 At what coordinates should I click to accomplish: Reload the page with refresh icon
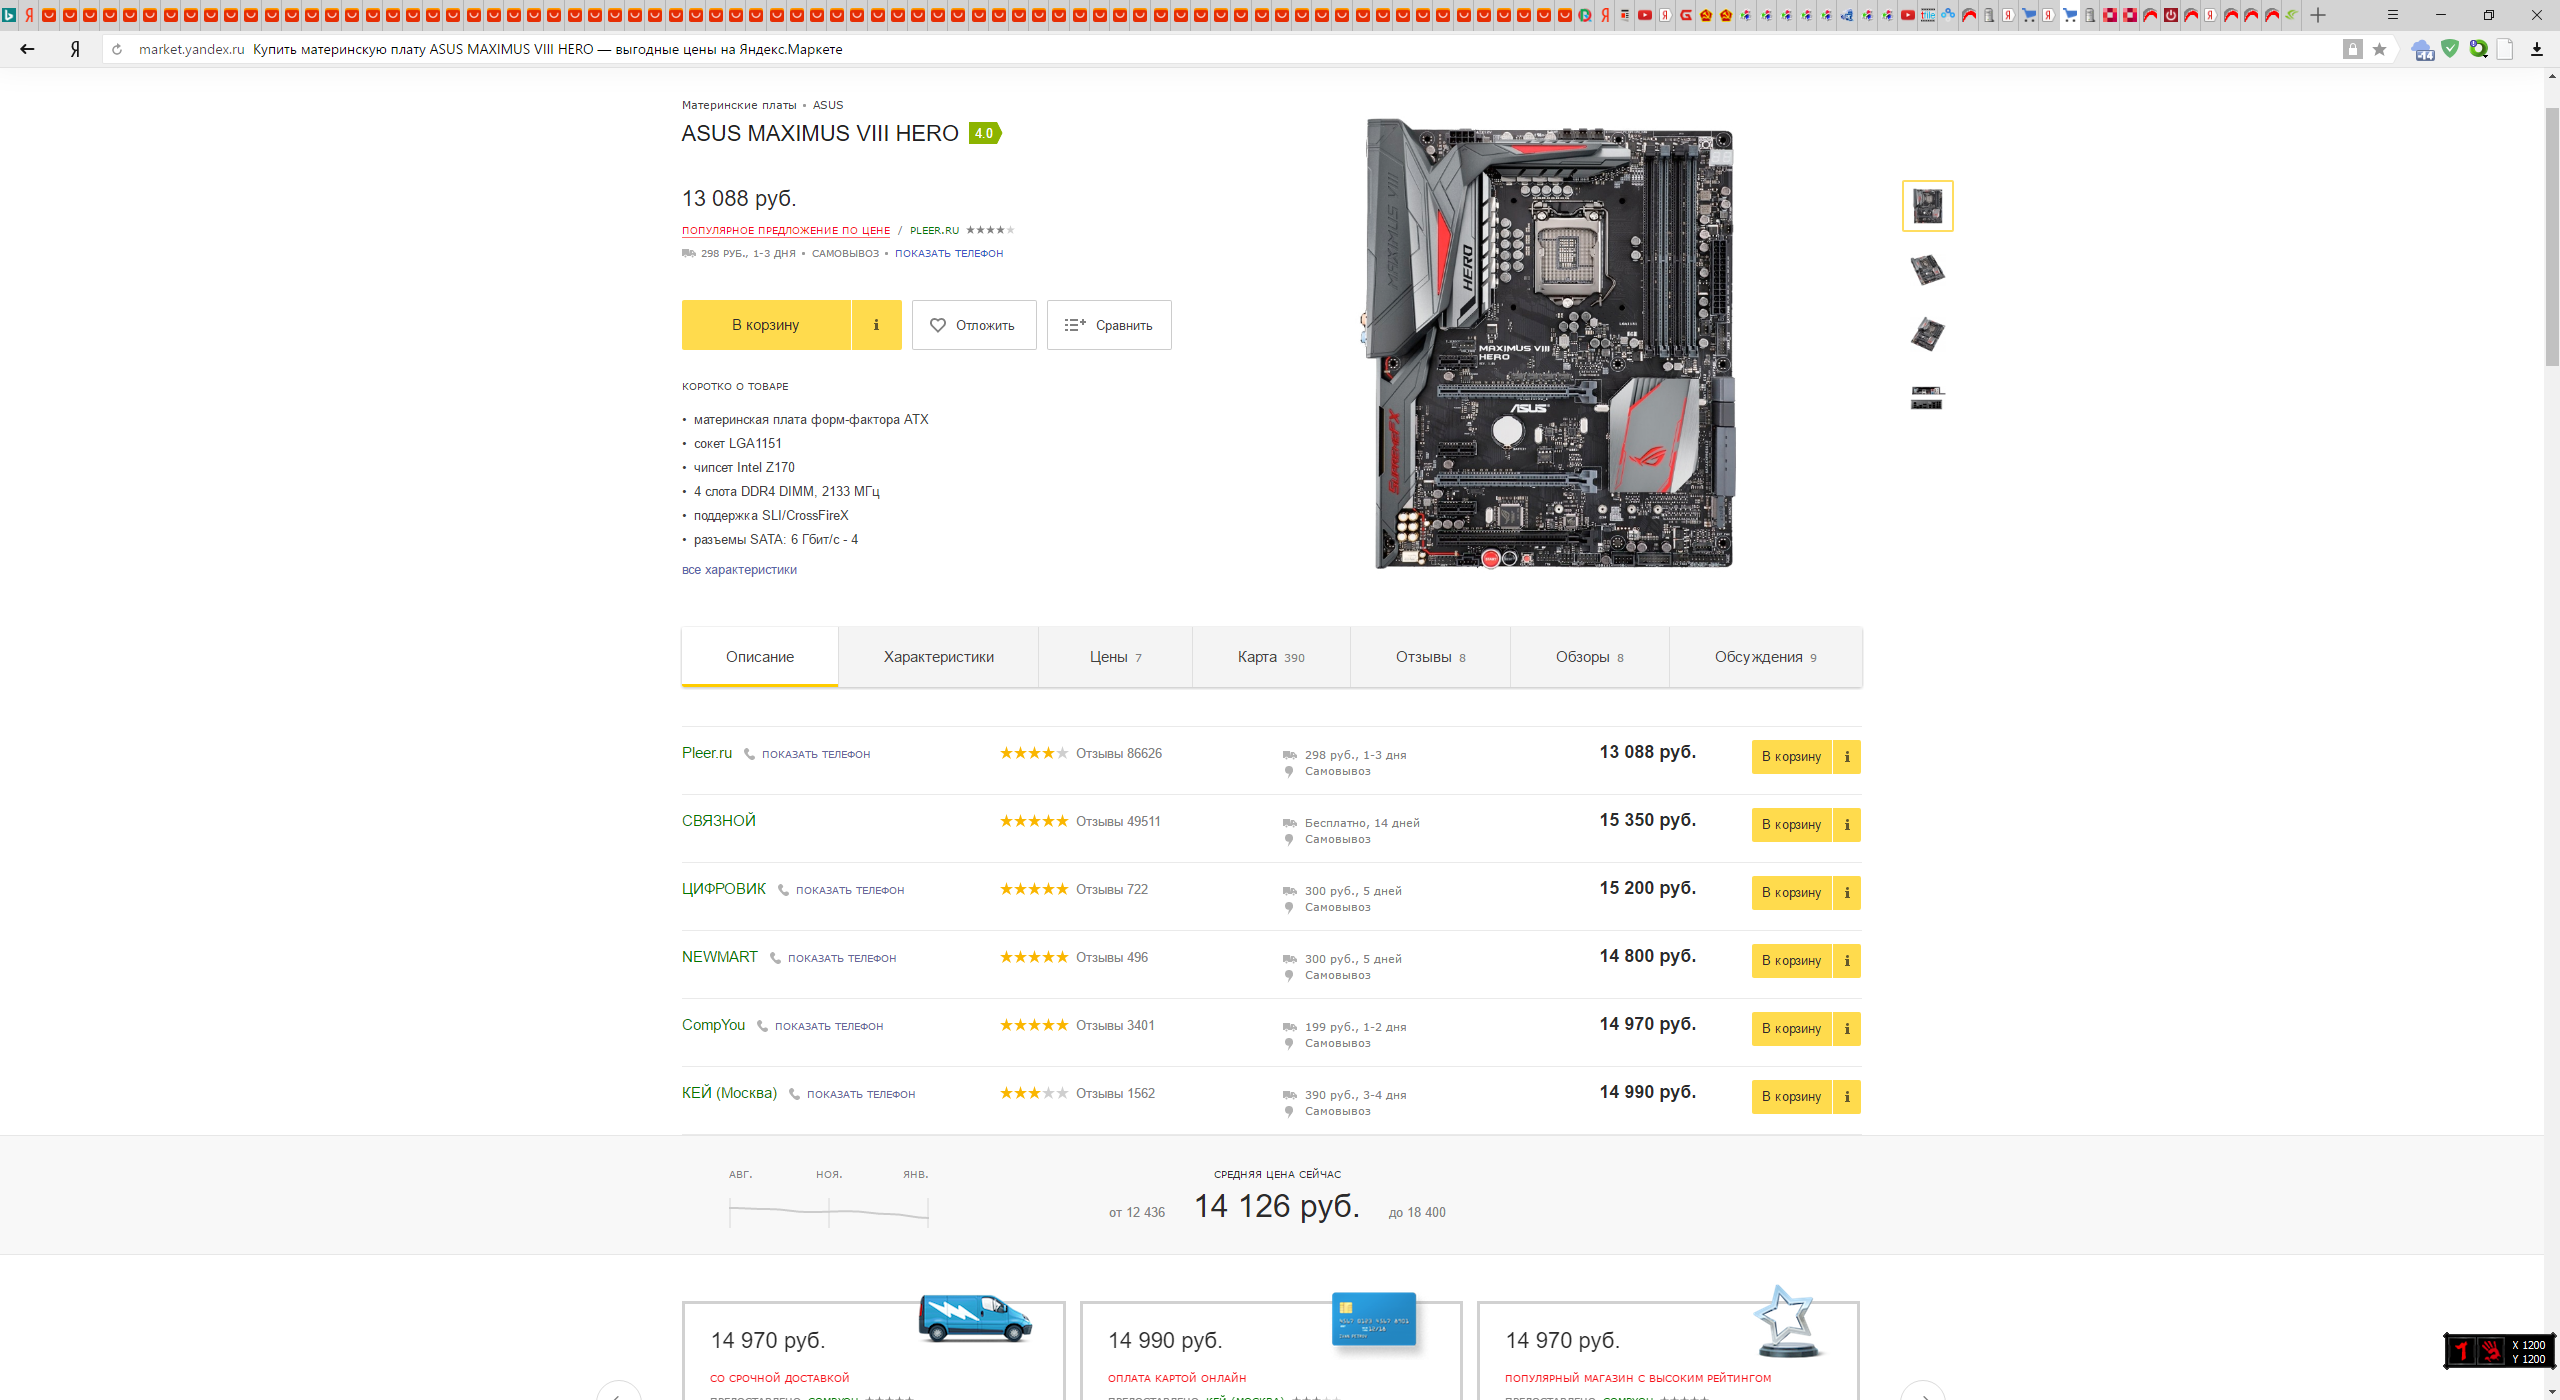click(x=117, y=49)
